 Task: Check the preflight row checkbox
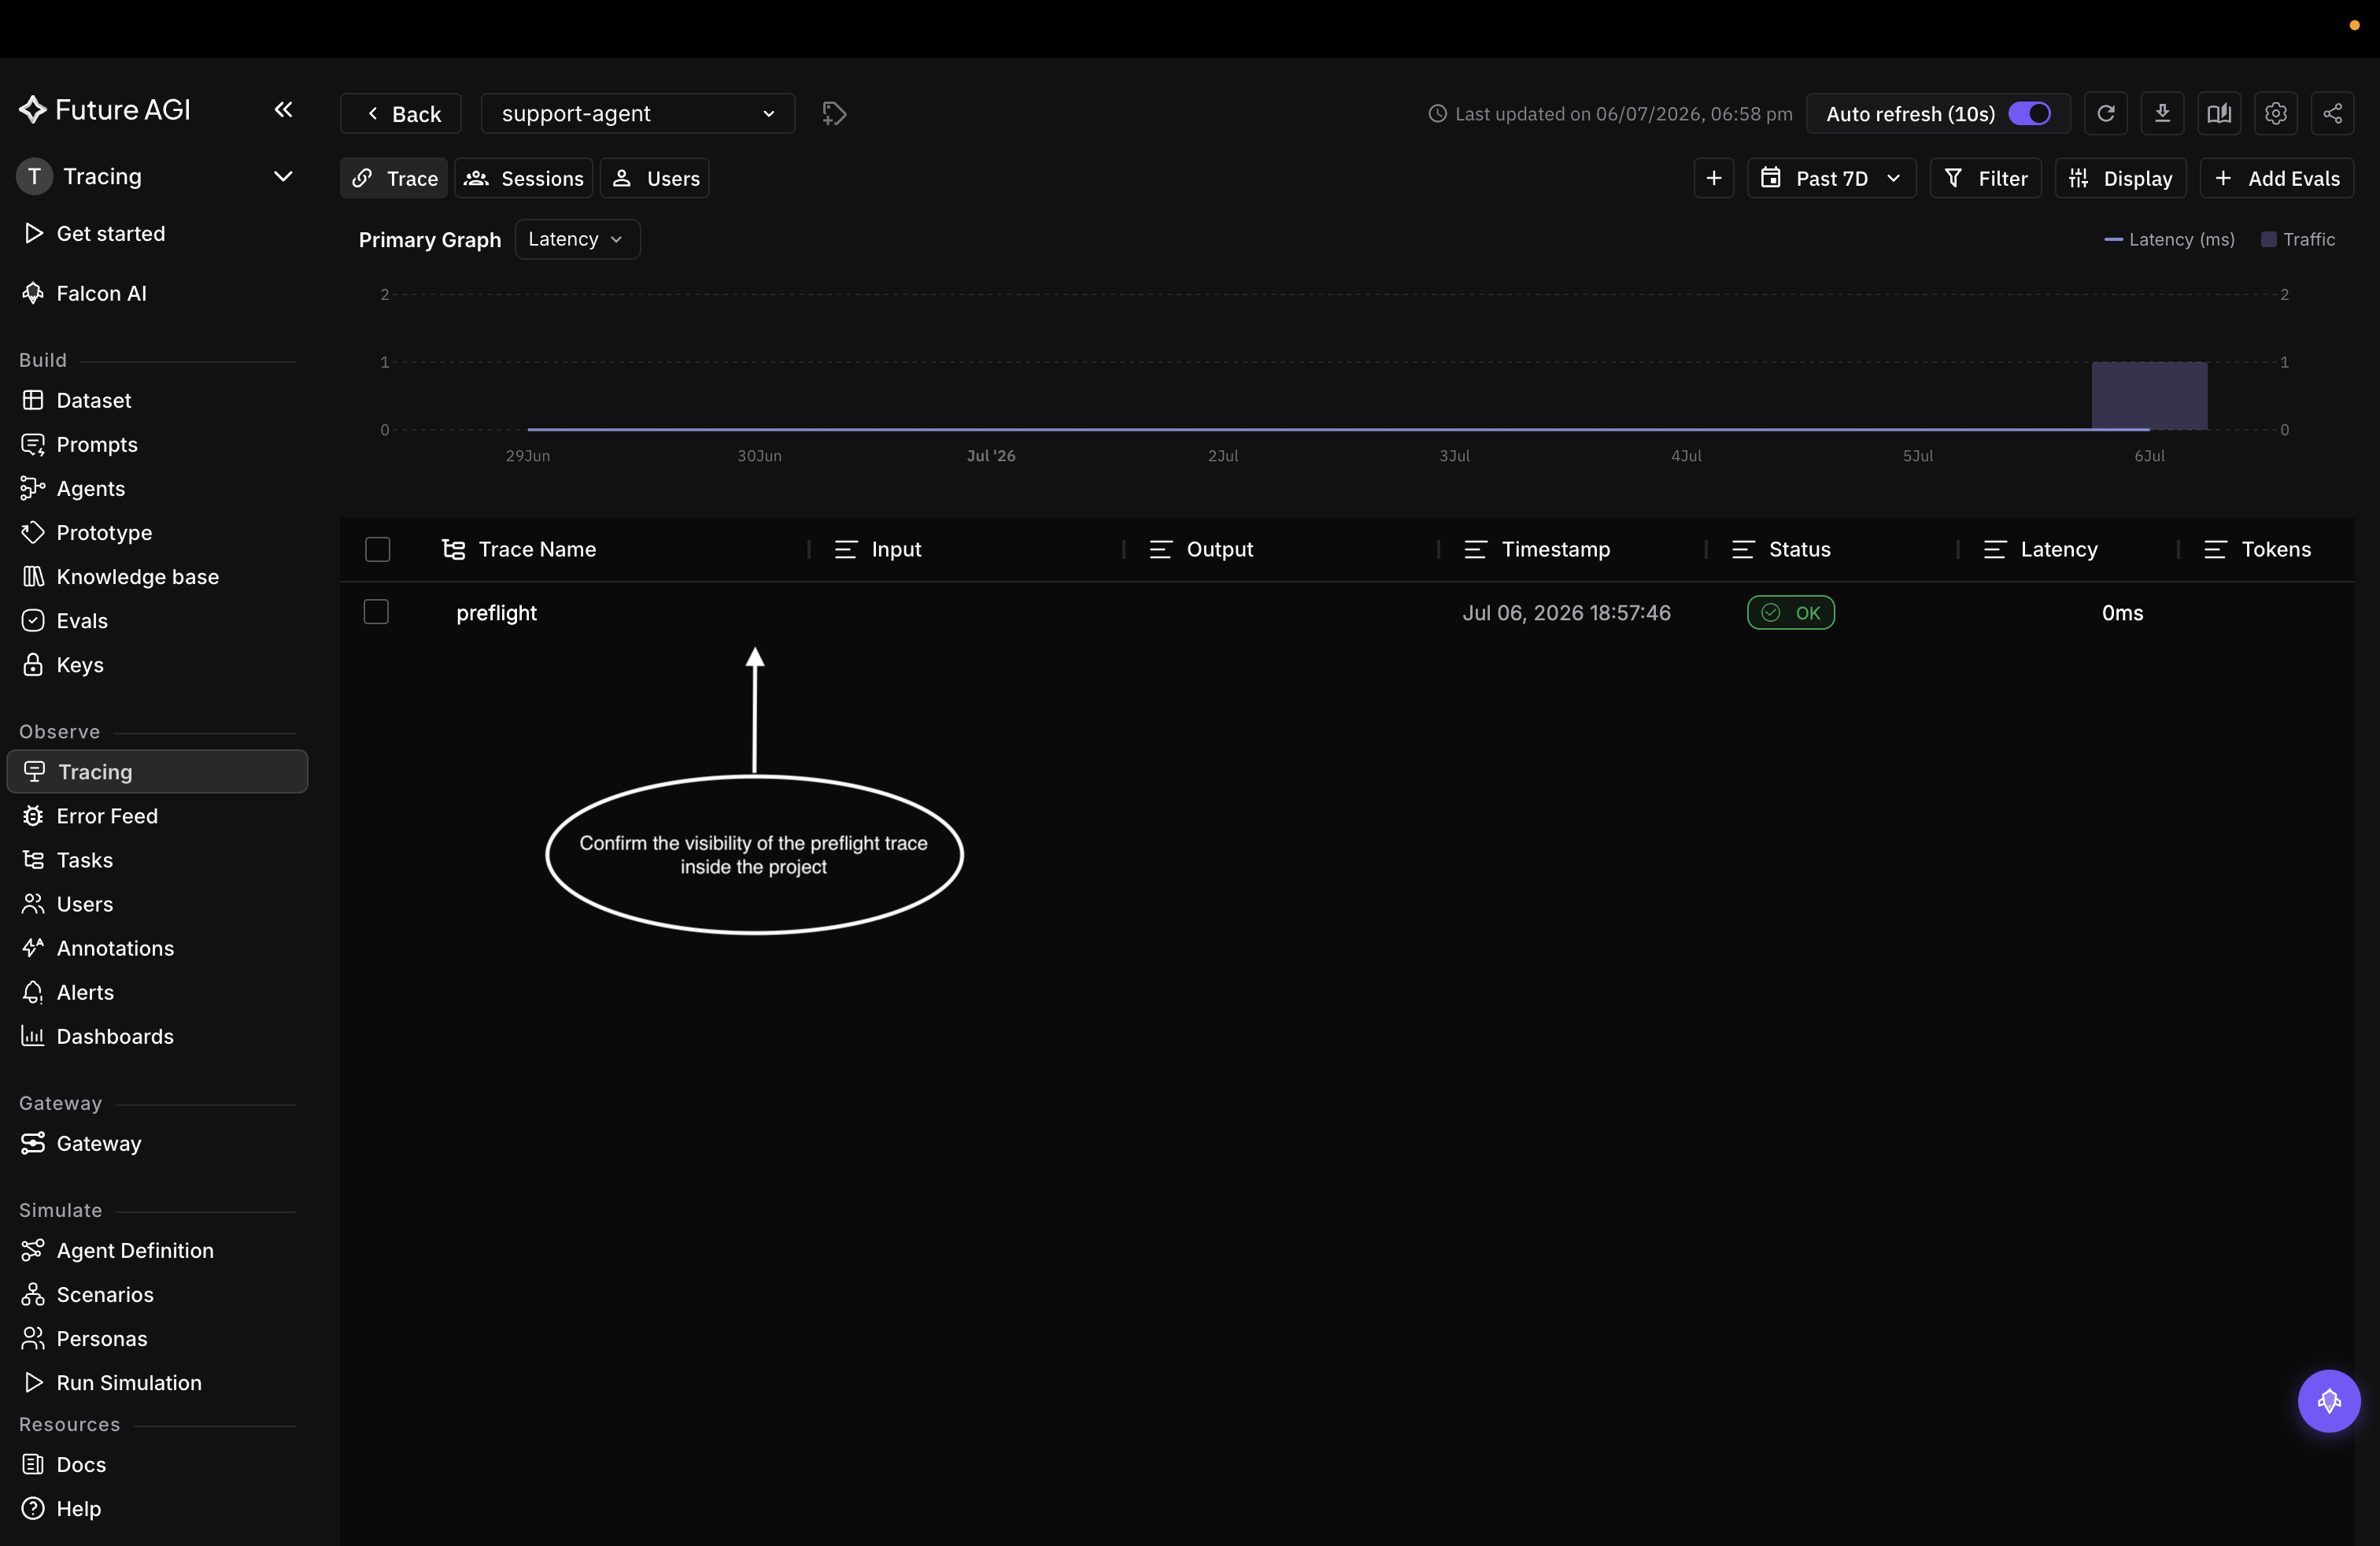[376, 612]
